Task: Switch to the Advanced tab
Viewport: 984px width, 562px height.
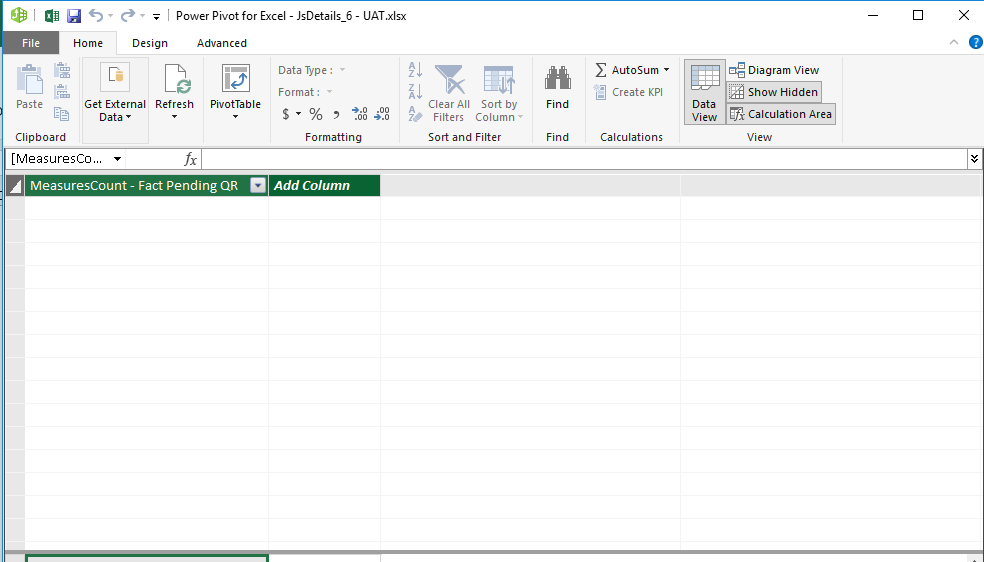Action: pos(222,43)
